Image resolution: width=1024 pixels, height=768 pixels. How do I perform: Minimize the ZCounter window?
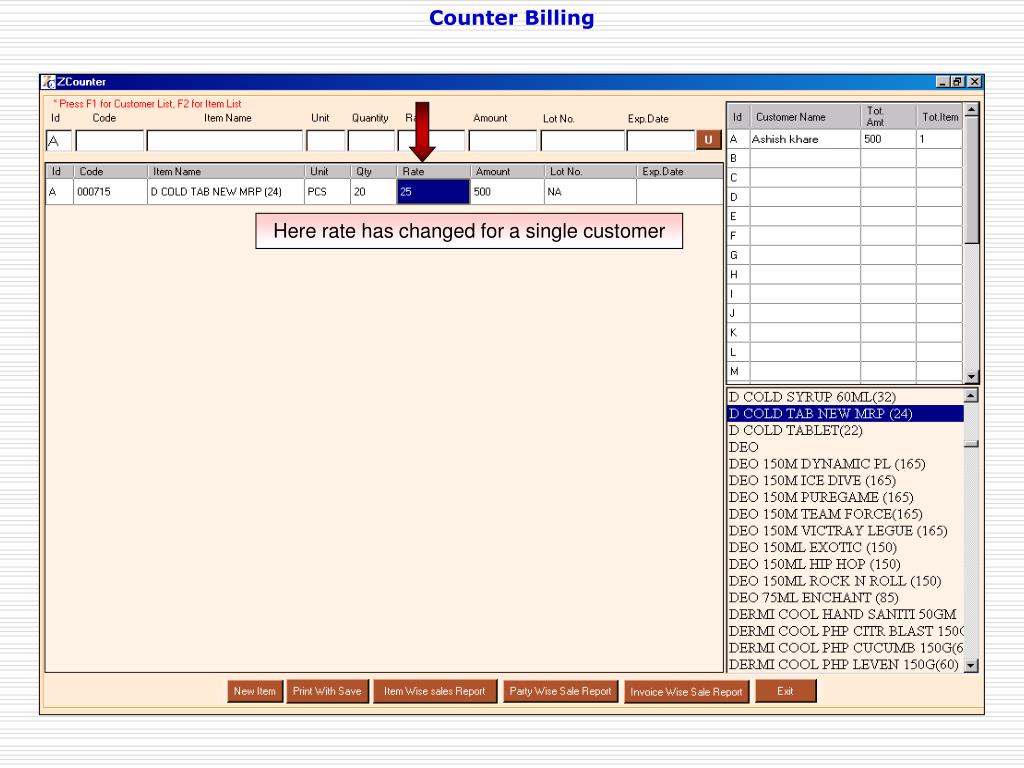942,82
